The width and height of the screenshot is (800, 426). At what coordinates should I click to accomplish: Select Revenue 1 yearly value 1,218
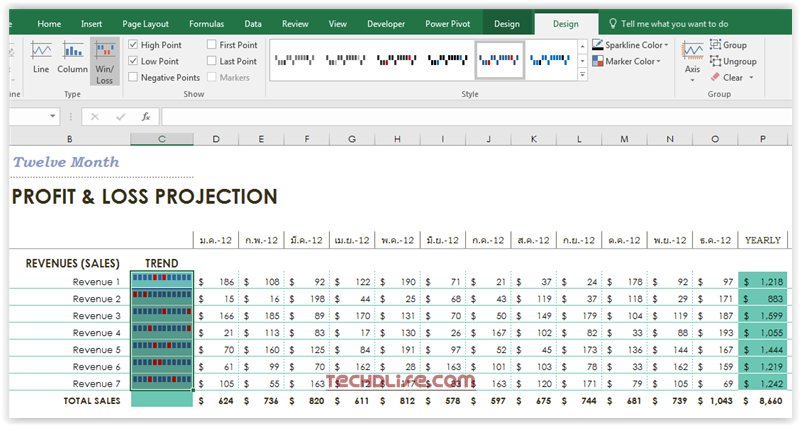(x=763, y=282)
